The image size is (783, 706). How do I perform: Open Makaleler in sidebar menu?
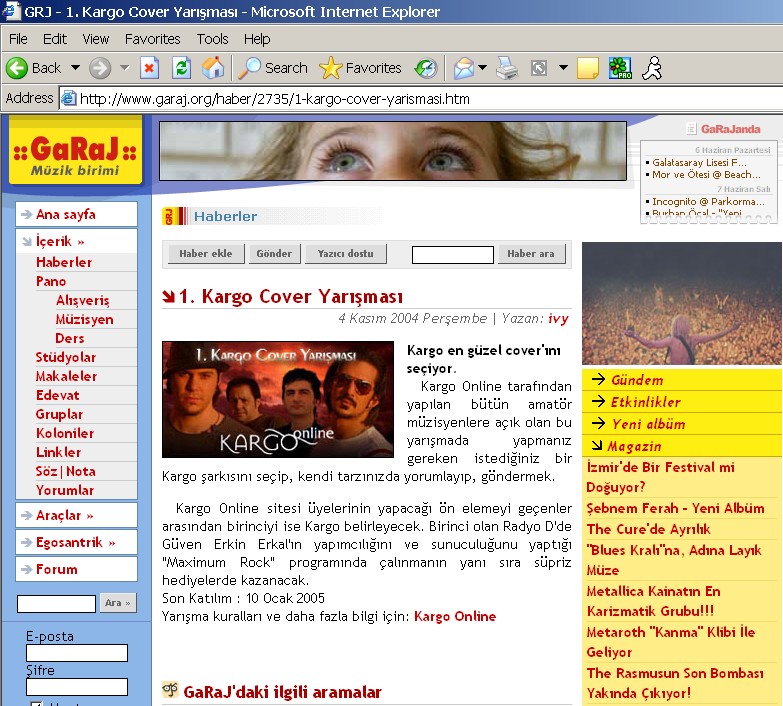66,376
